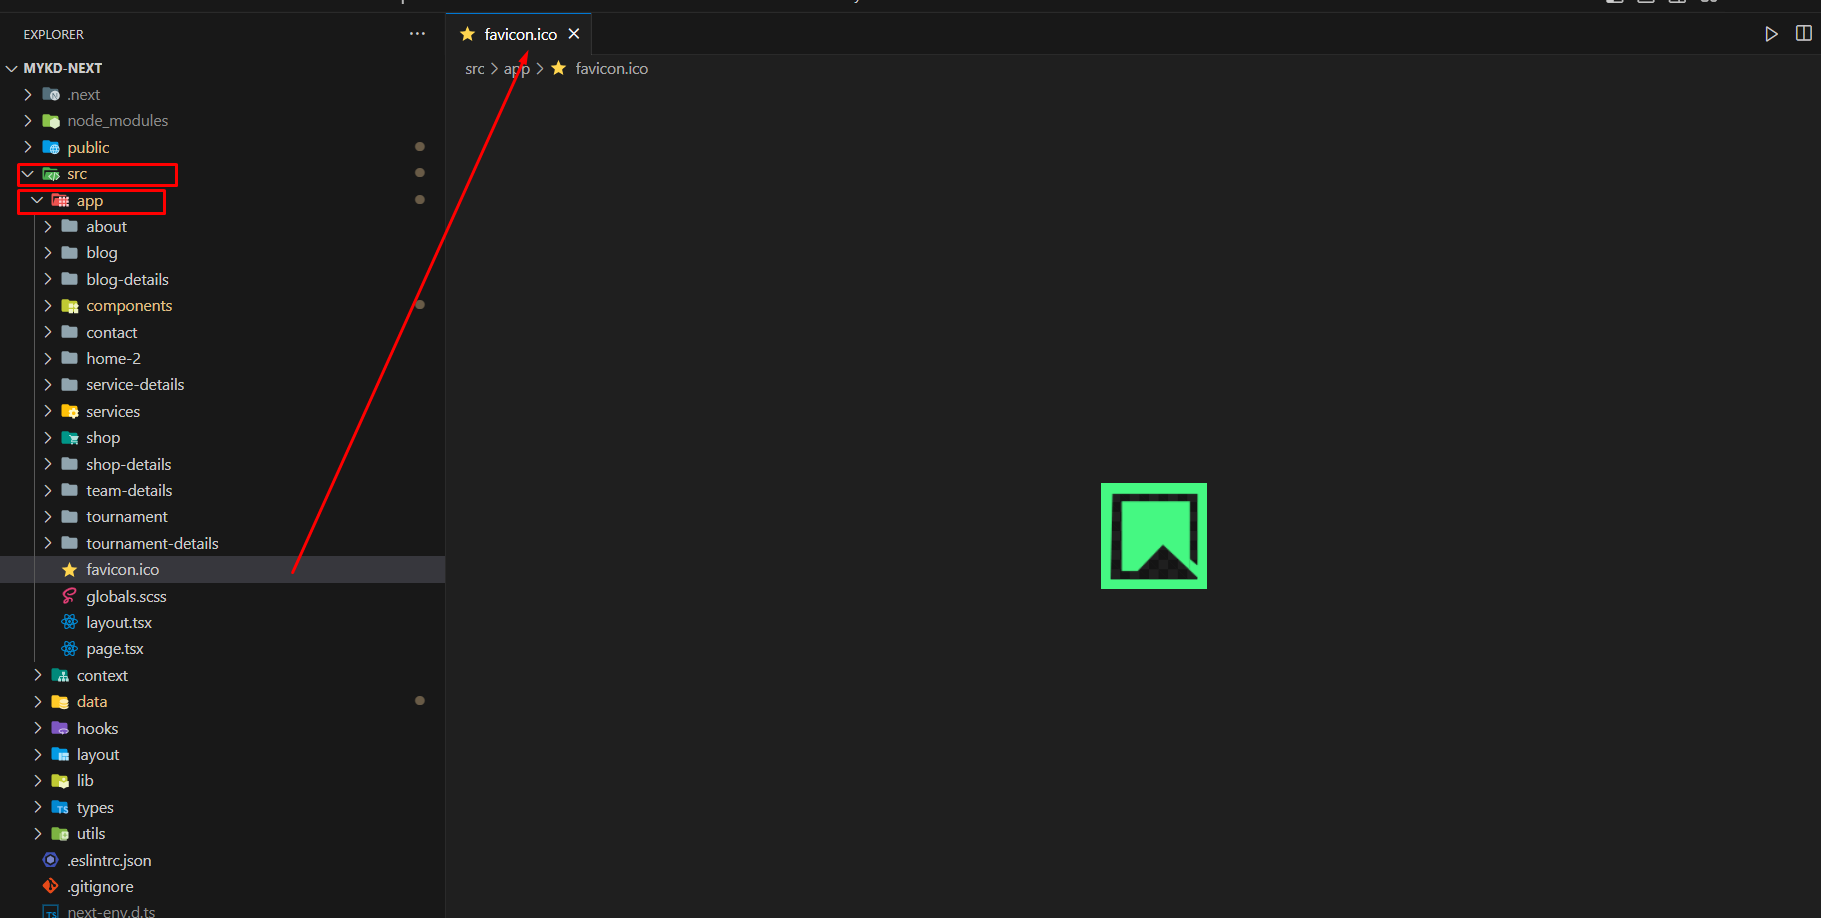The image size is (1821, 918).
Task: Click the green favicon image preview
Action: pos(1153,536)
